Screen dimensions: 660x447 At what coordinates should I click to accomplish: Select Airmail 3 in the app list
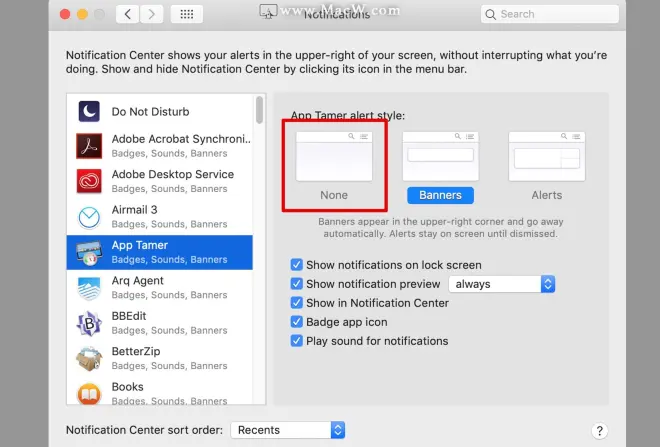pos(160,217)
